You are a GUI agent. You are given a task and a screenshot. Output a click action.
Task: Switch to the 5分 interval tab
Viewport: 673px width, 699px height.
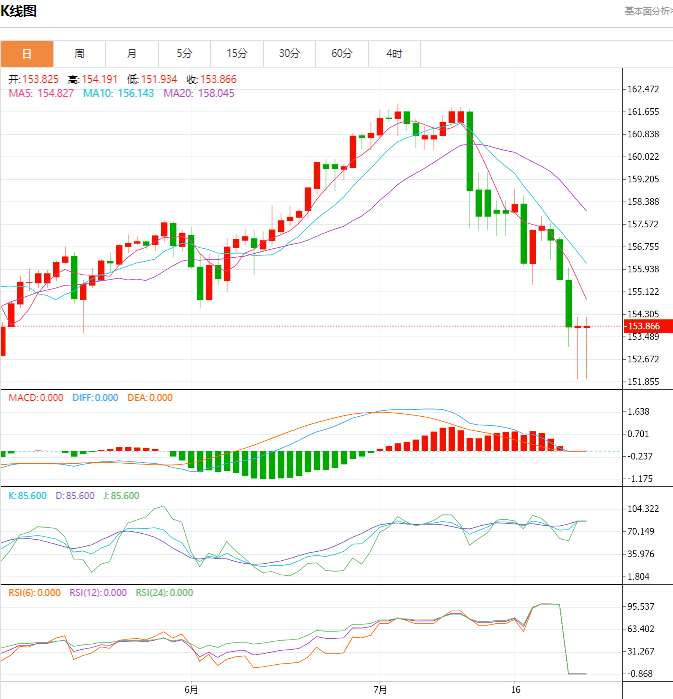pyautogui.click(x=184, y=54)
